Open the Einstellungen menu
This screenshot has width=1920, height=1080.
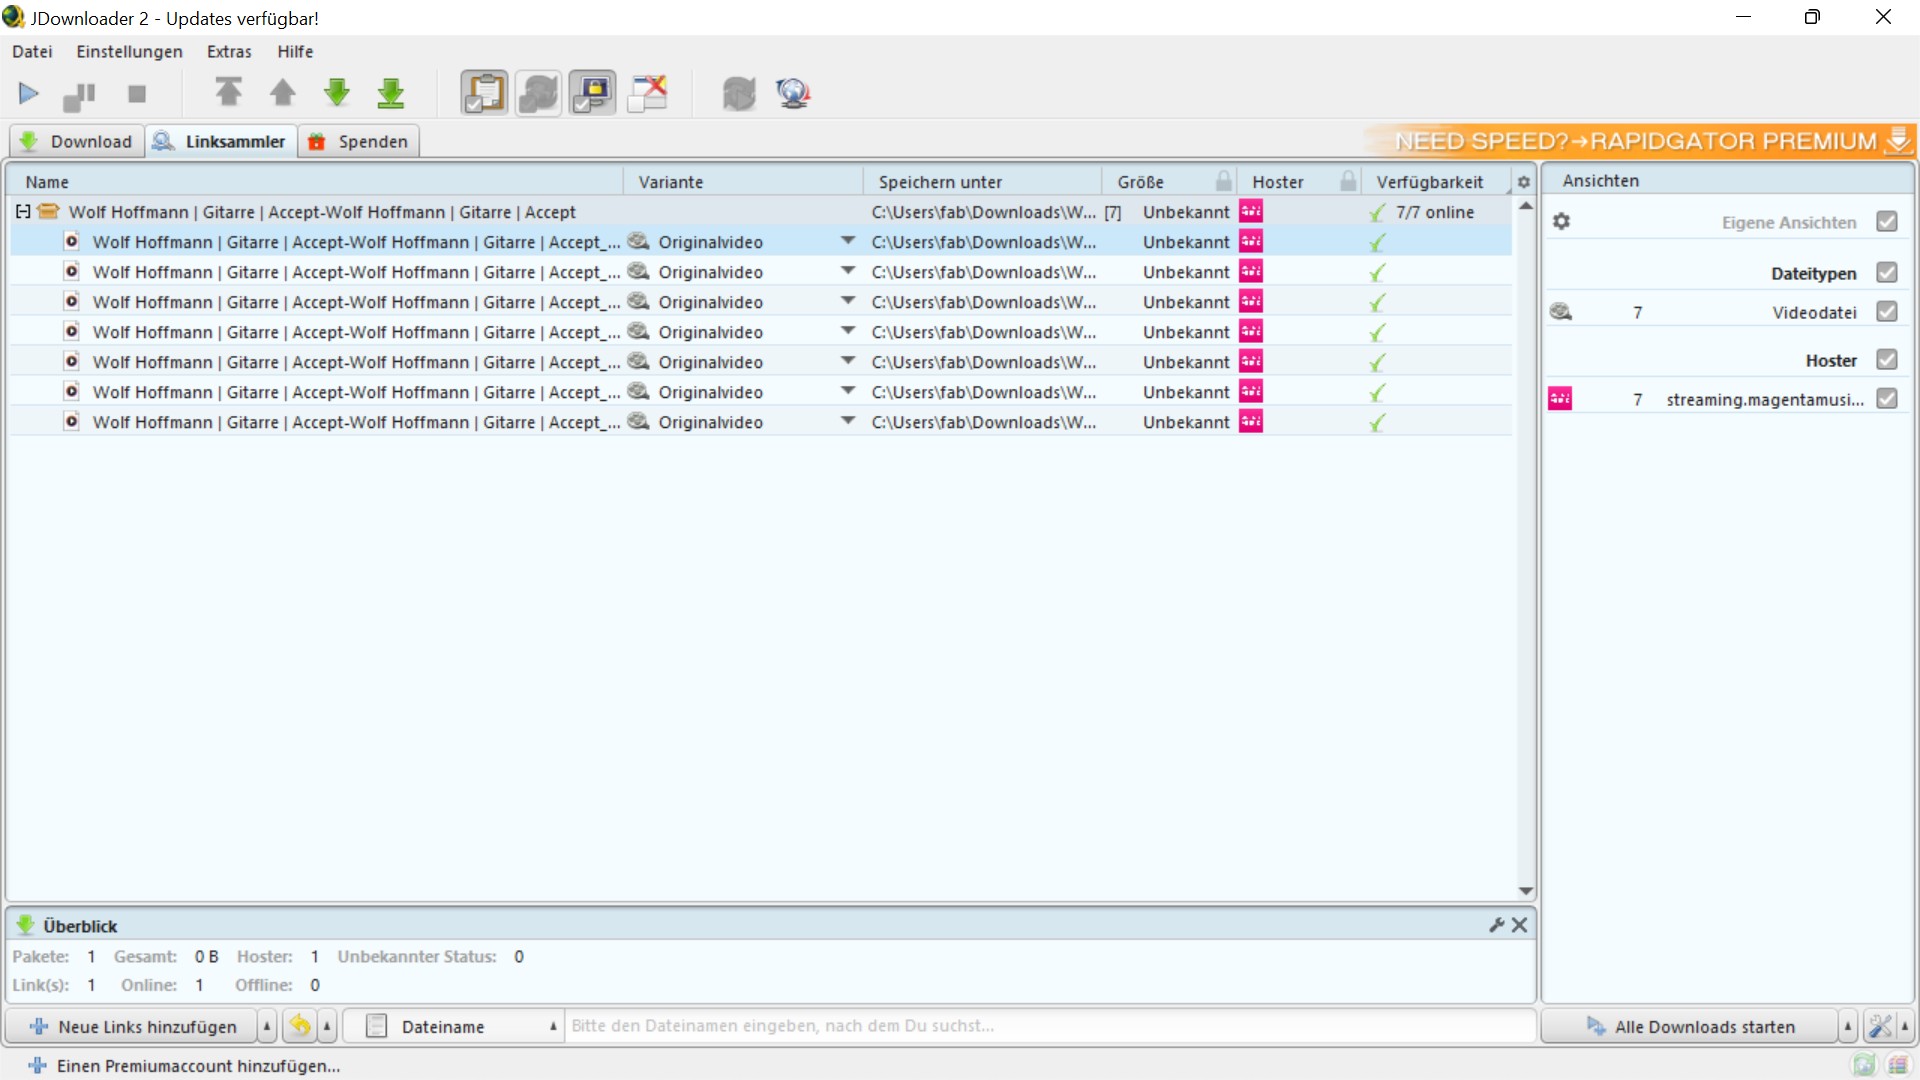pos(129,51)
